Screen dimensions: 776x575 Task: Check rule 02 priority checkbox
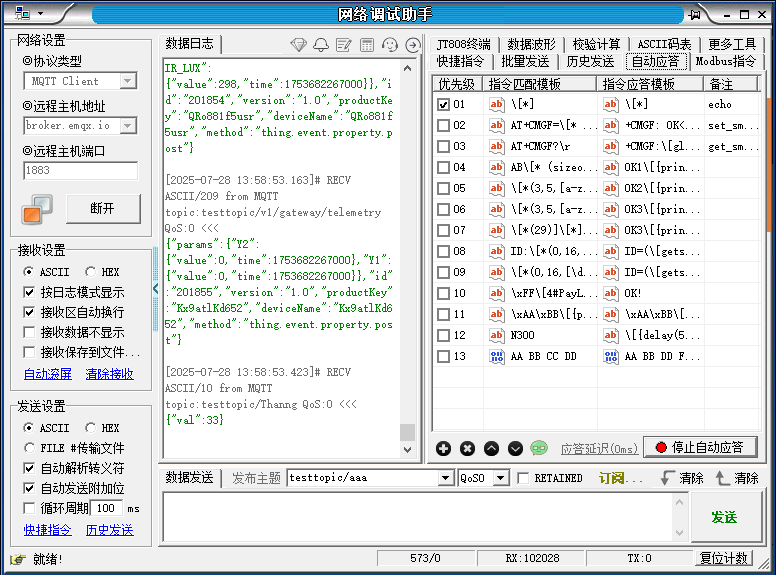pos(443,125)
